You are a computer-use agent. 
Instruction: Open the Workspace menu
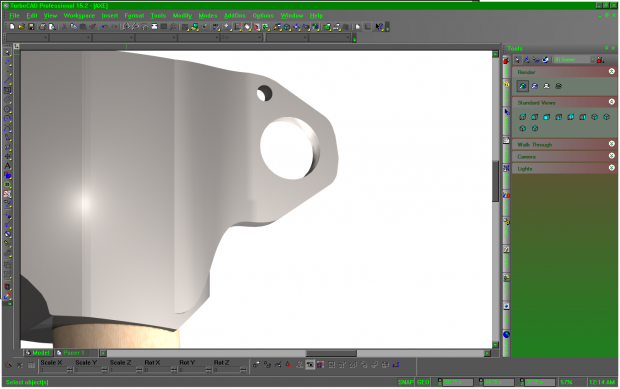click(79, 16)
